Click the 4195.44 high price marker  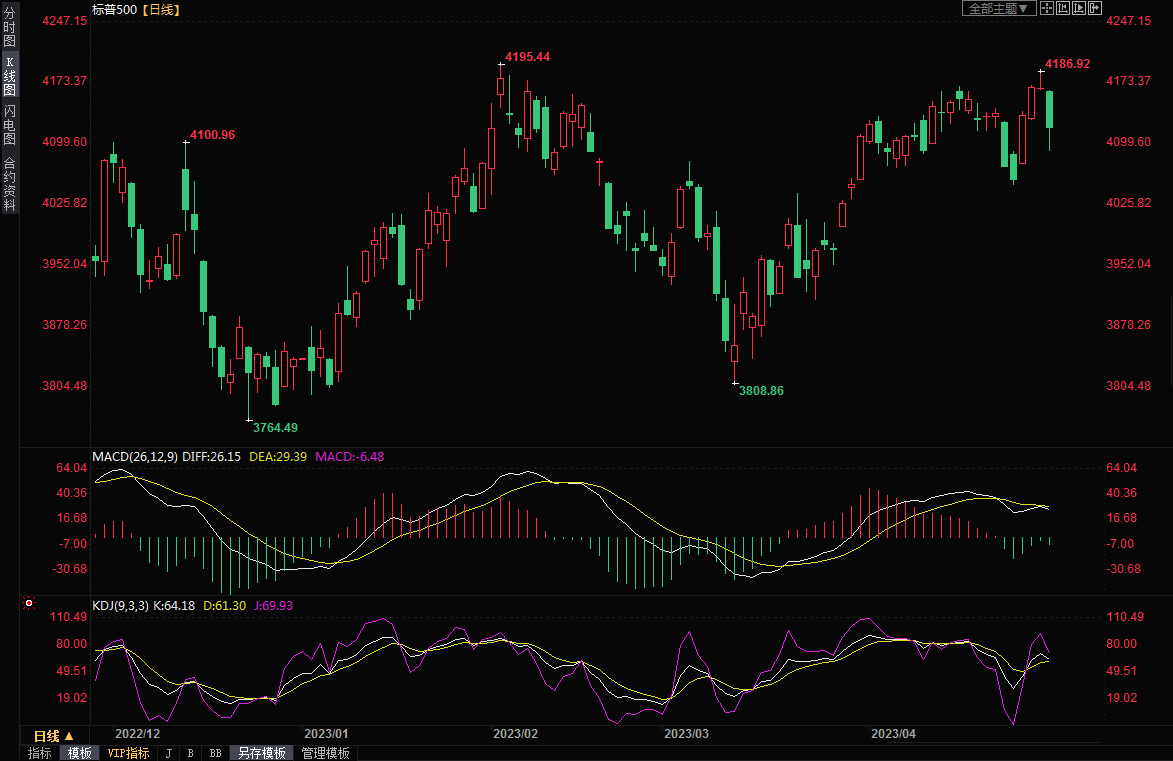528,57
